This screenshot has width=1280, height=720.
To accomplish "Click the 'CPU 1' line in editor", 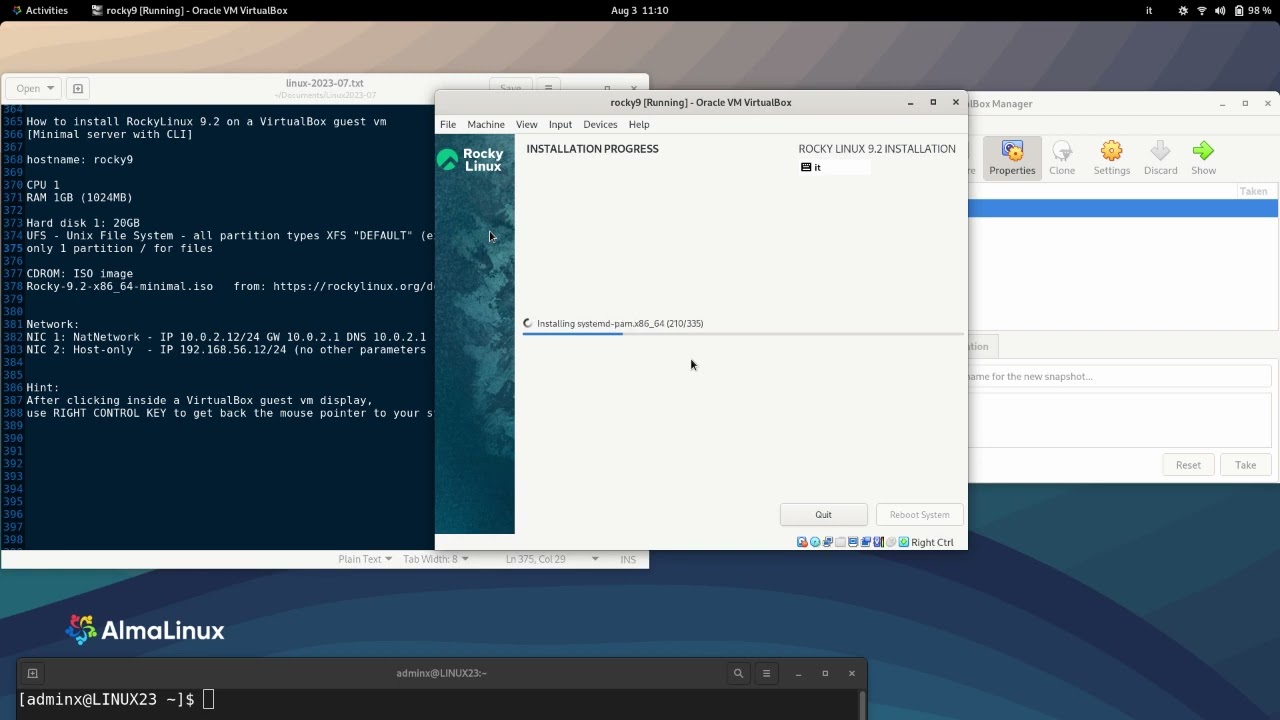I will point(43,185).
